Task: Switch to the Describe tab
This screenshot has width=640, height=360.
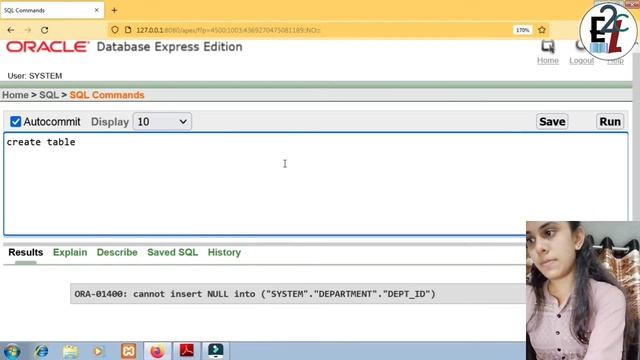Action: pyautogui.click(x=117, y=252)
